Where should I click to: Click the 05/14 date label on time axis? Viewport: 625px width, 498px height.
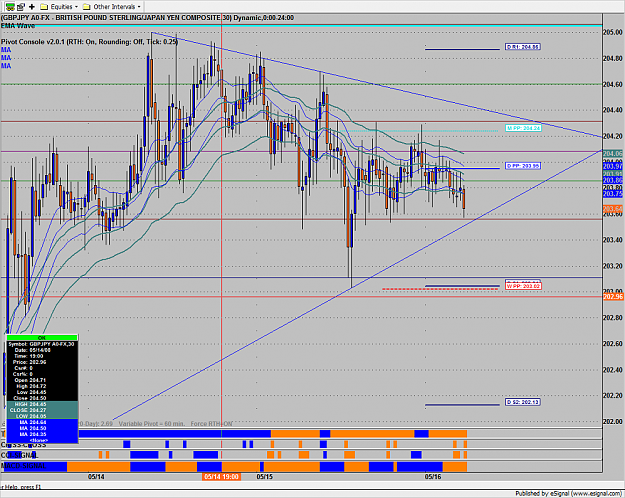(96, 477)
